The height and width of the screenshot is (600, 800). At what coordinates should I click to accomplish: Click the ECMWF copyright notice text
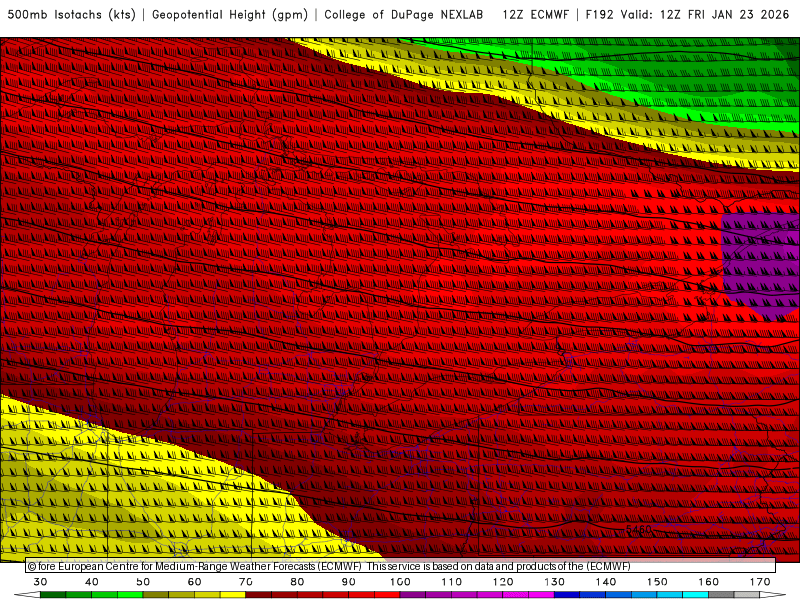329,566
